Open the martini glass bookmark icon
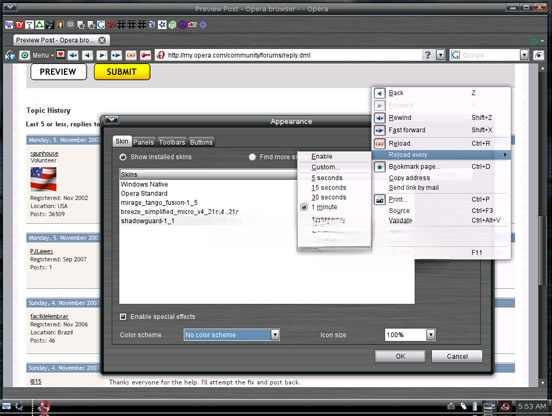Viewport: 552px width, 416px height. point(30,25)
